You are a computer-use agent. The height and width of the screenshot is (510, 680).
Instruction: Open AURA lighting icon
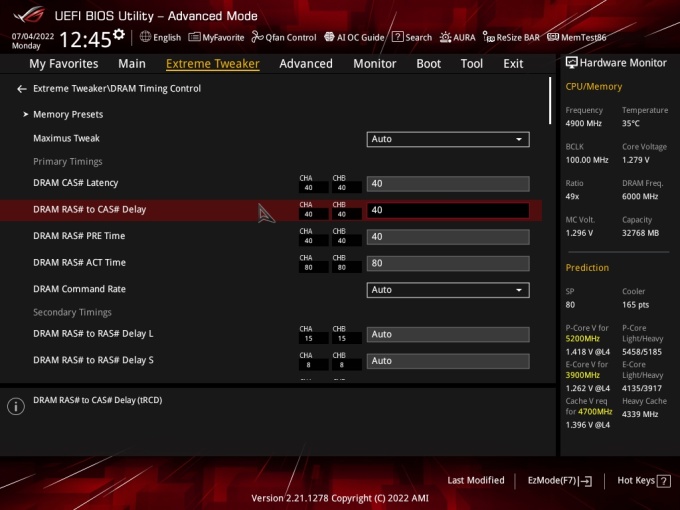(x=445, y=37)
